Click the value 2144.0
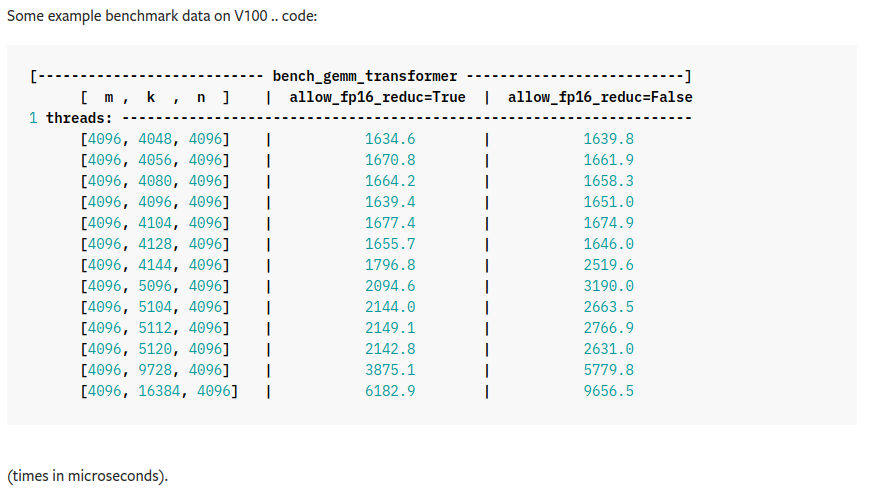 [390, 308]
